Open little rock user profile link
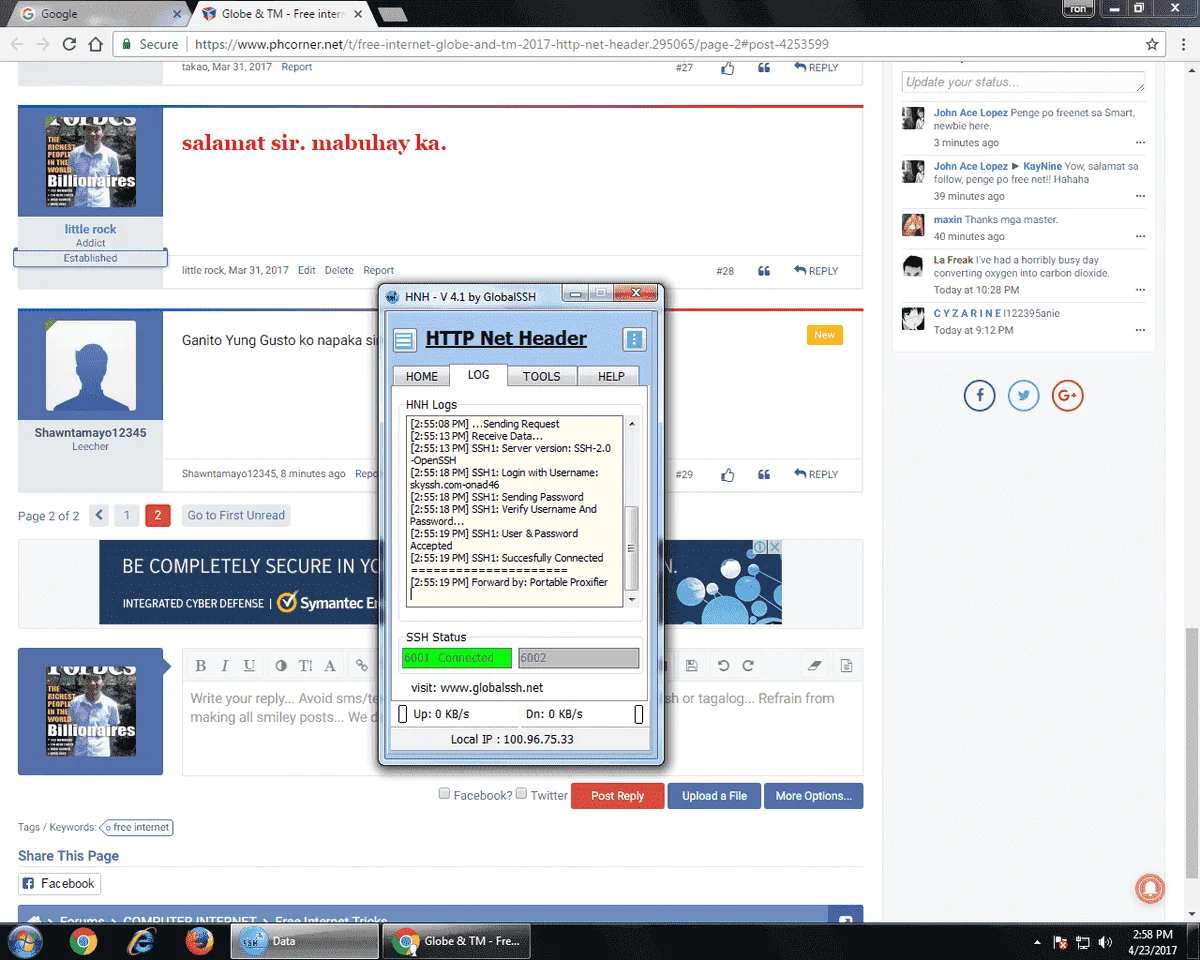Image resolution: width=1200 pixels, height=960 pixels. click(x=90, y=229)
